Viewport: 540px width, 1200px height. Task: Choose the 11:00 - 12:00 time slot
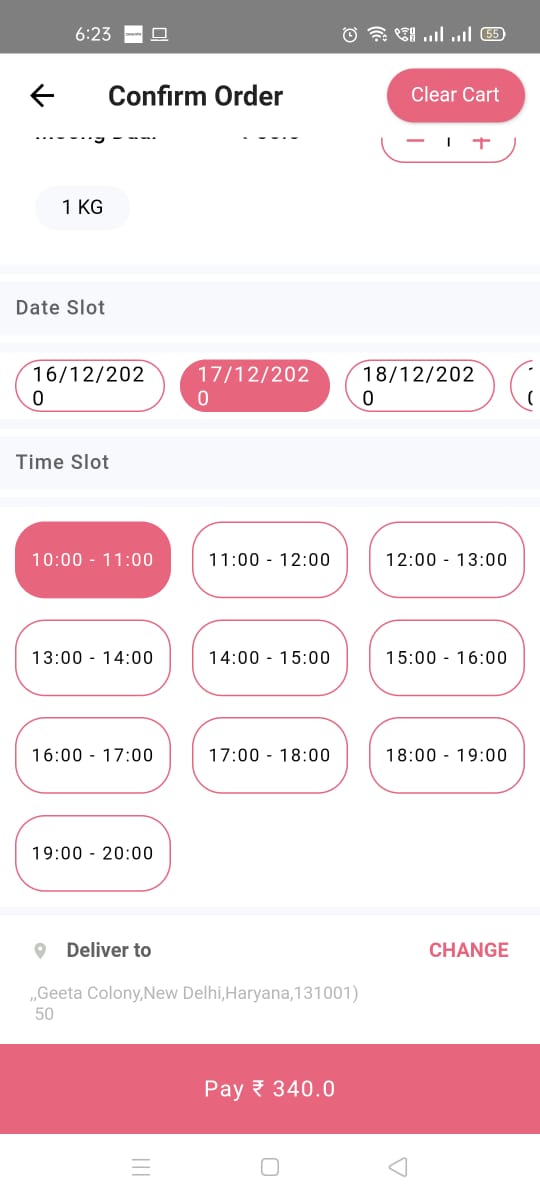269,560
